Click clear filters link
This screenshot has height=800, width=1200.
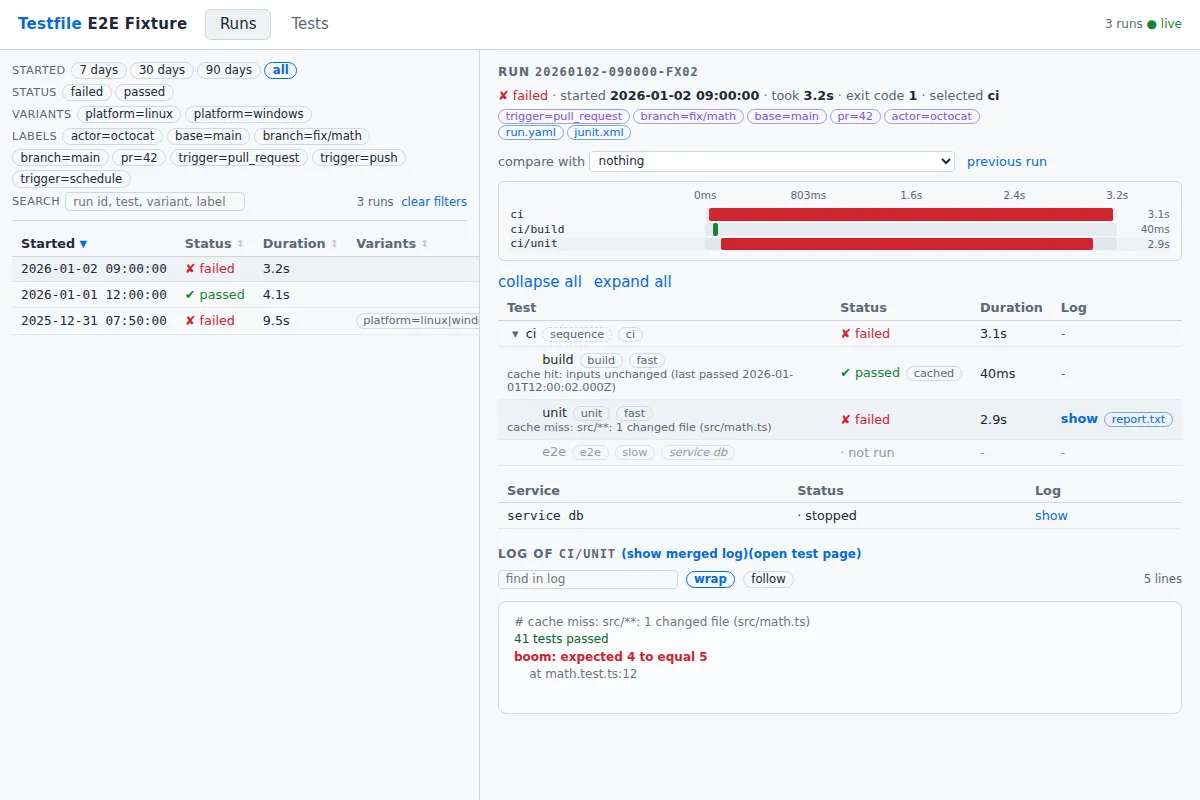point(434,202)
